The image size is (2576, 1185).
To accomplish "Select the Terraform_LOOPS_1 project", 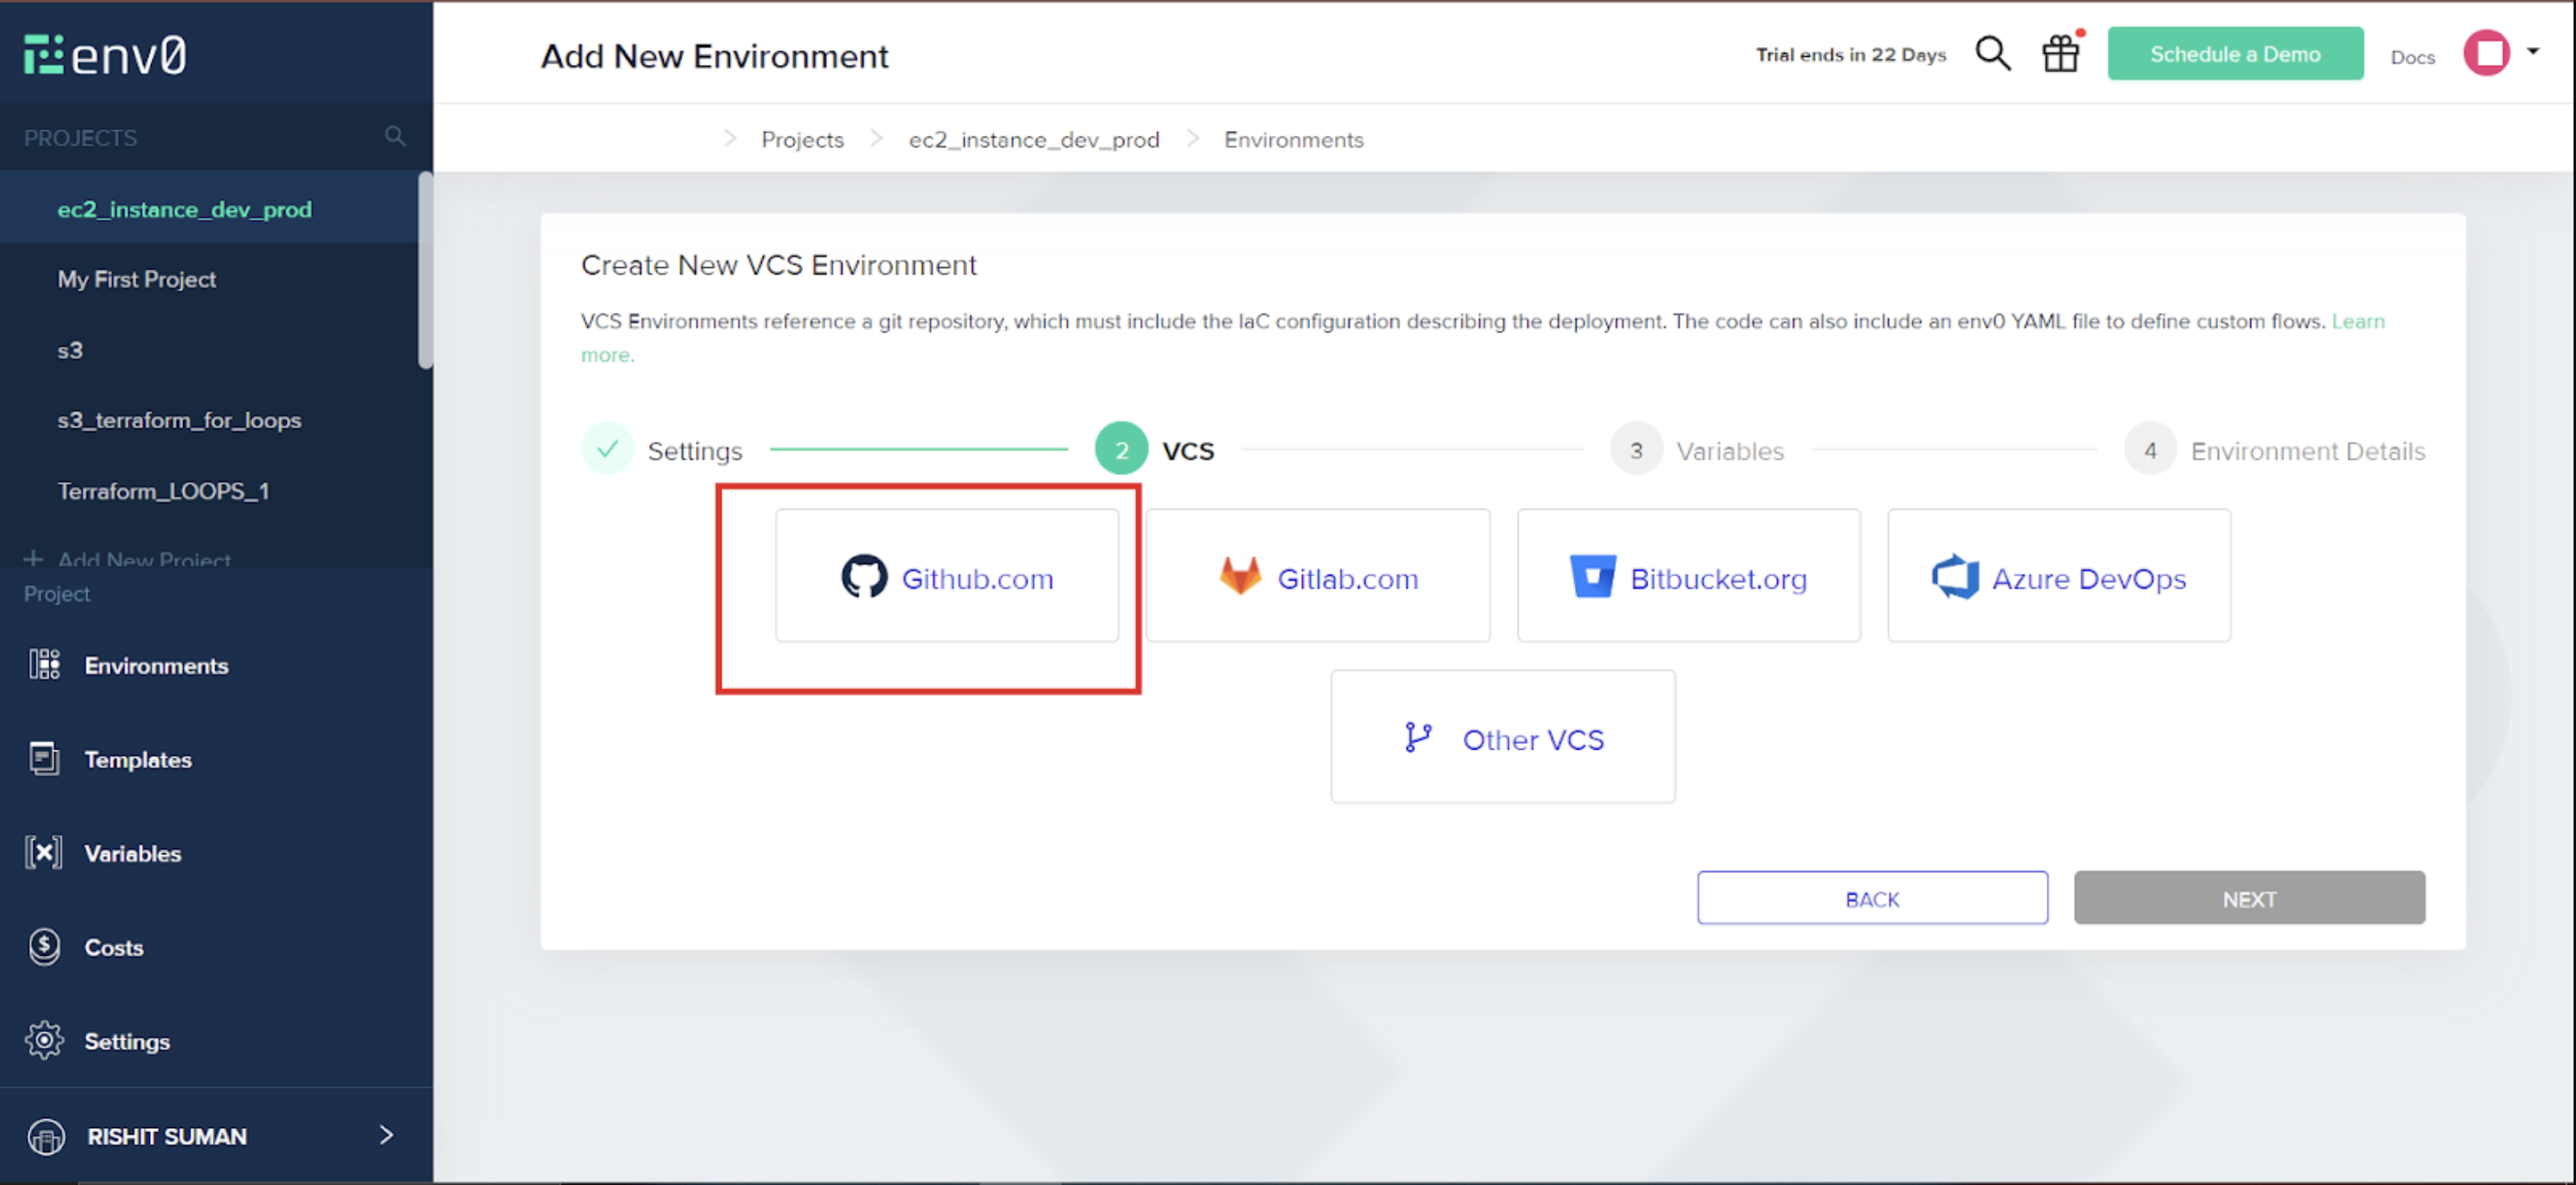I will [x=163, y=491].
